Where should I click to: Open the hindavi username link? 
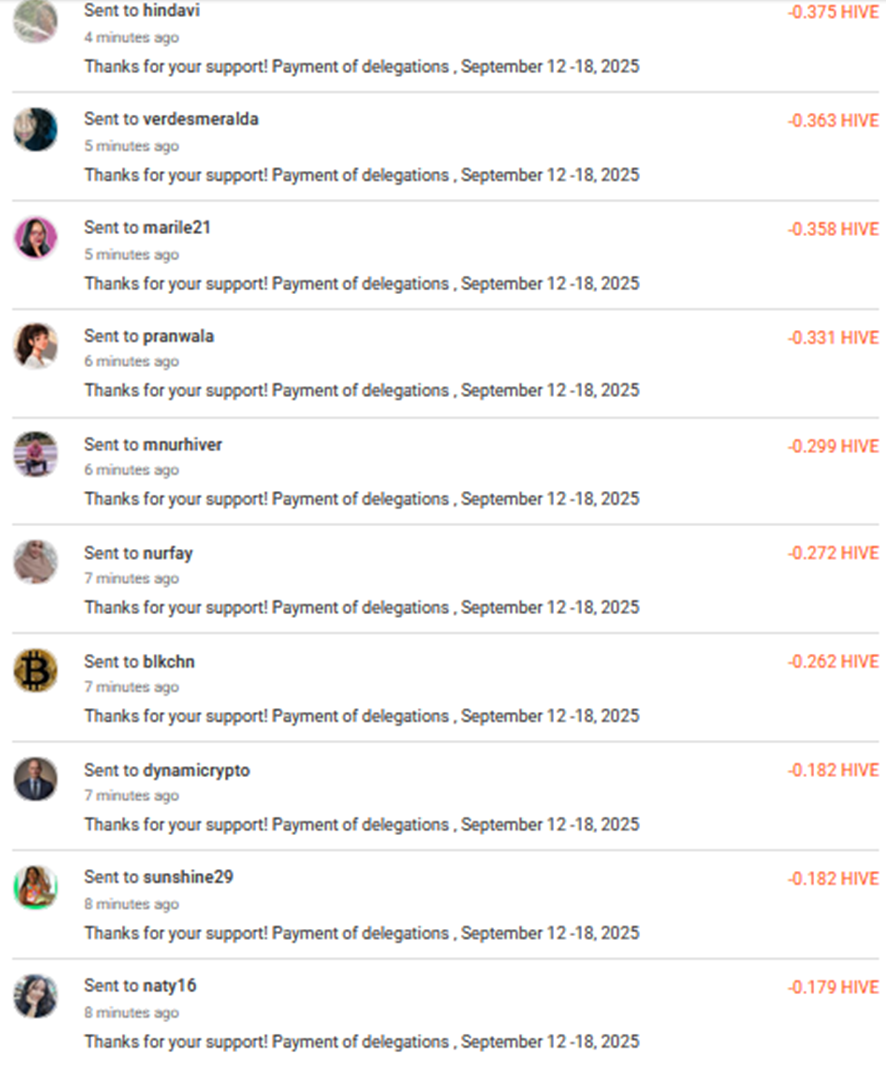pyautogui.click(x=172, y=11)
